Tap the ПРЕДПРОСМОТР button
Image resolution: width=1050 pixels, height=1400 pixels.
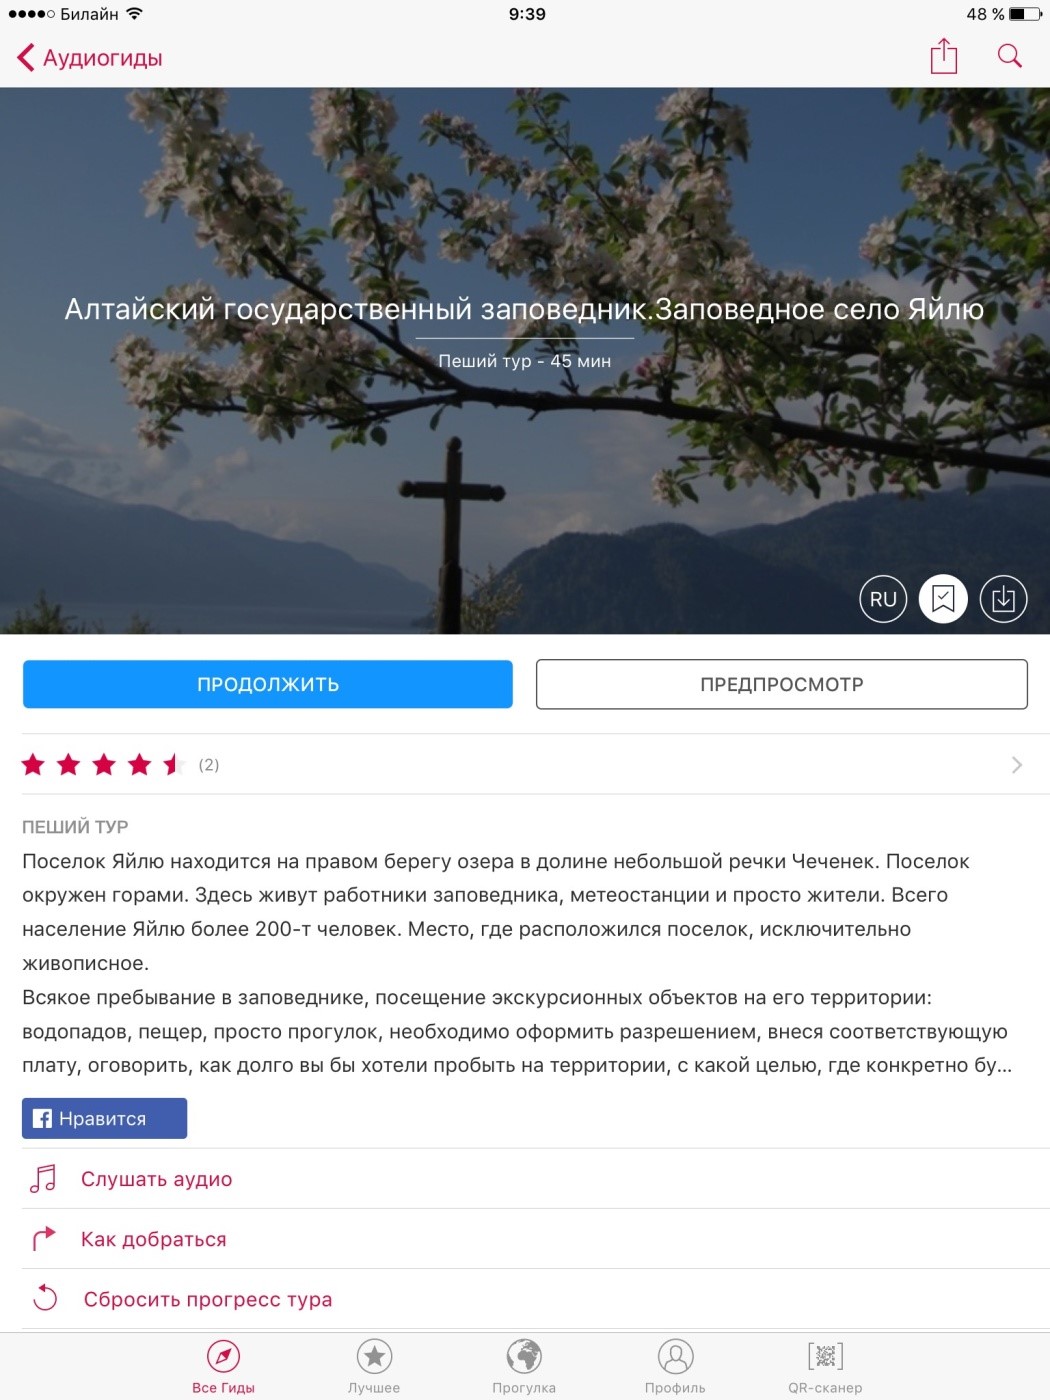click(x=782, y=684)
